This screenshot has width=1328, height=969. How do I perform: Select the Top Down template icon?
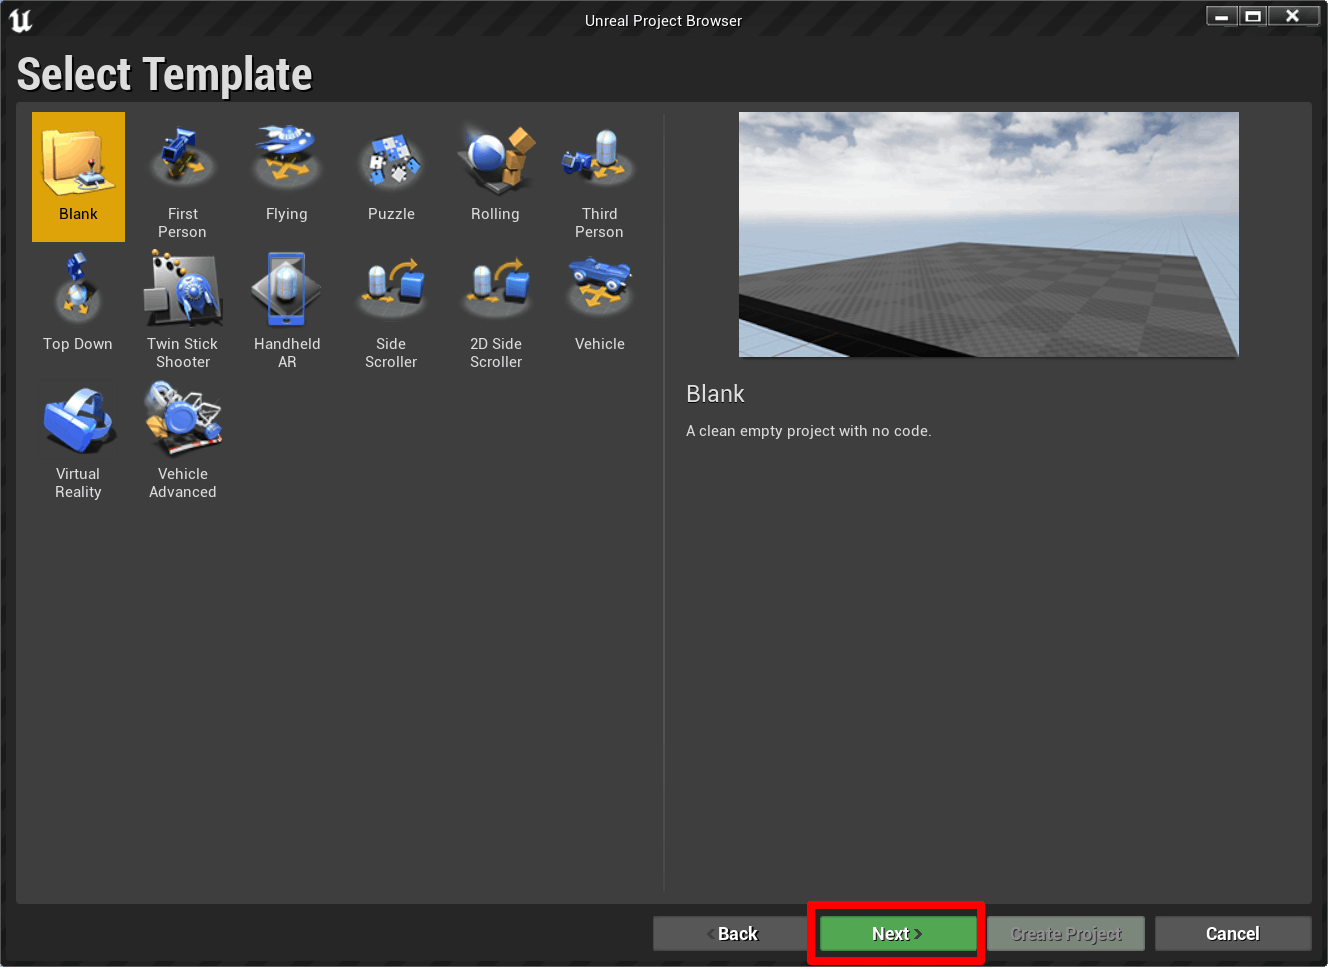click(78, 287)
